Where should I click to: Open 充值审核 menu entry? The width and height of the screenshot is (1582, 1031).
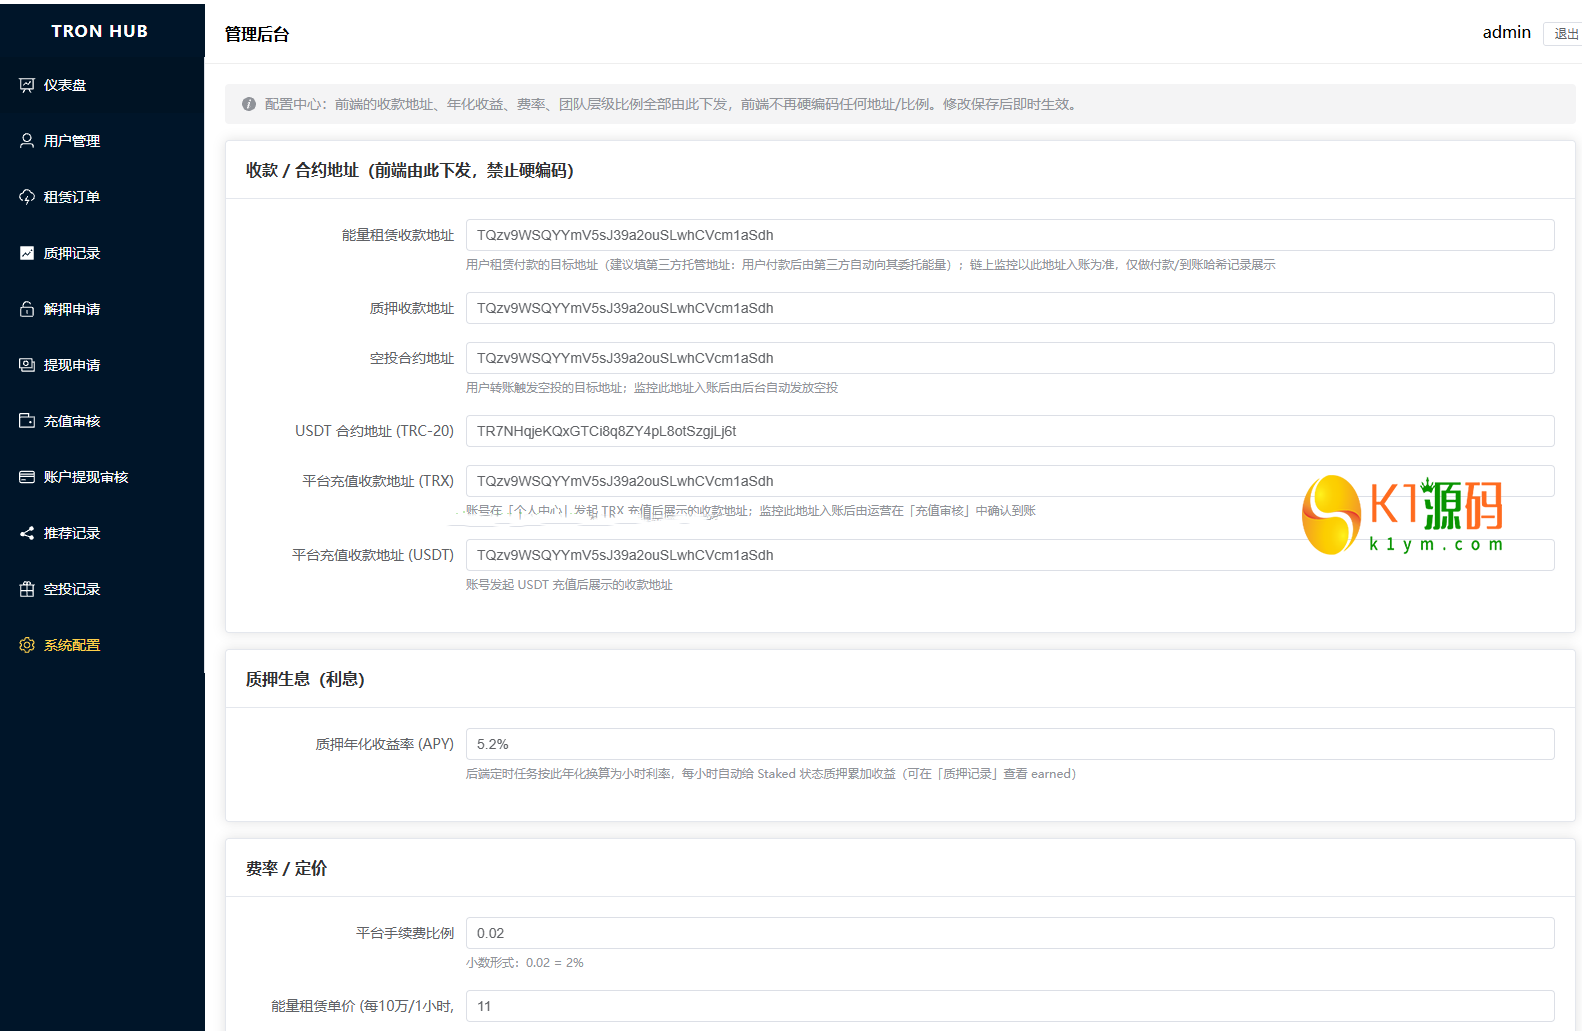tap(102, 421)
